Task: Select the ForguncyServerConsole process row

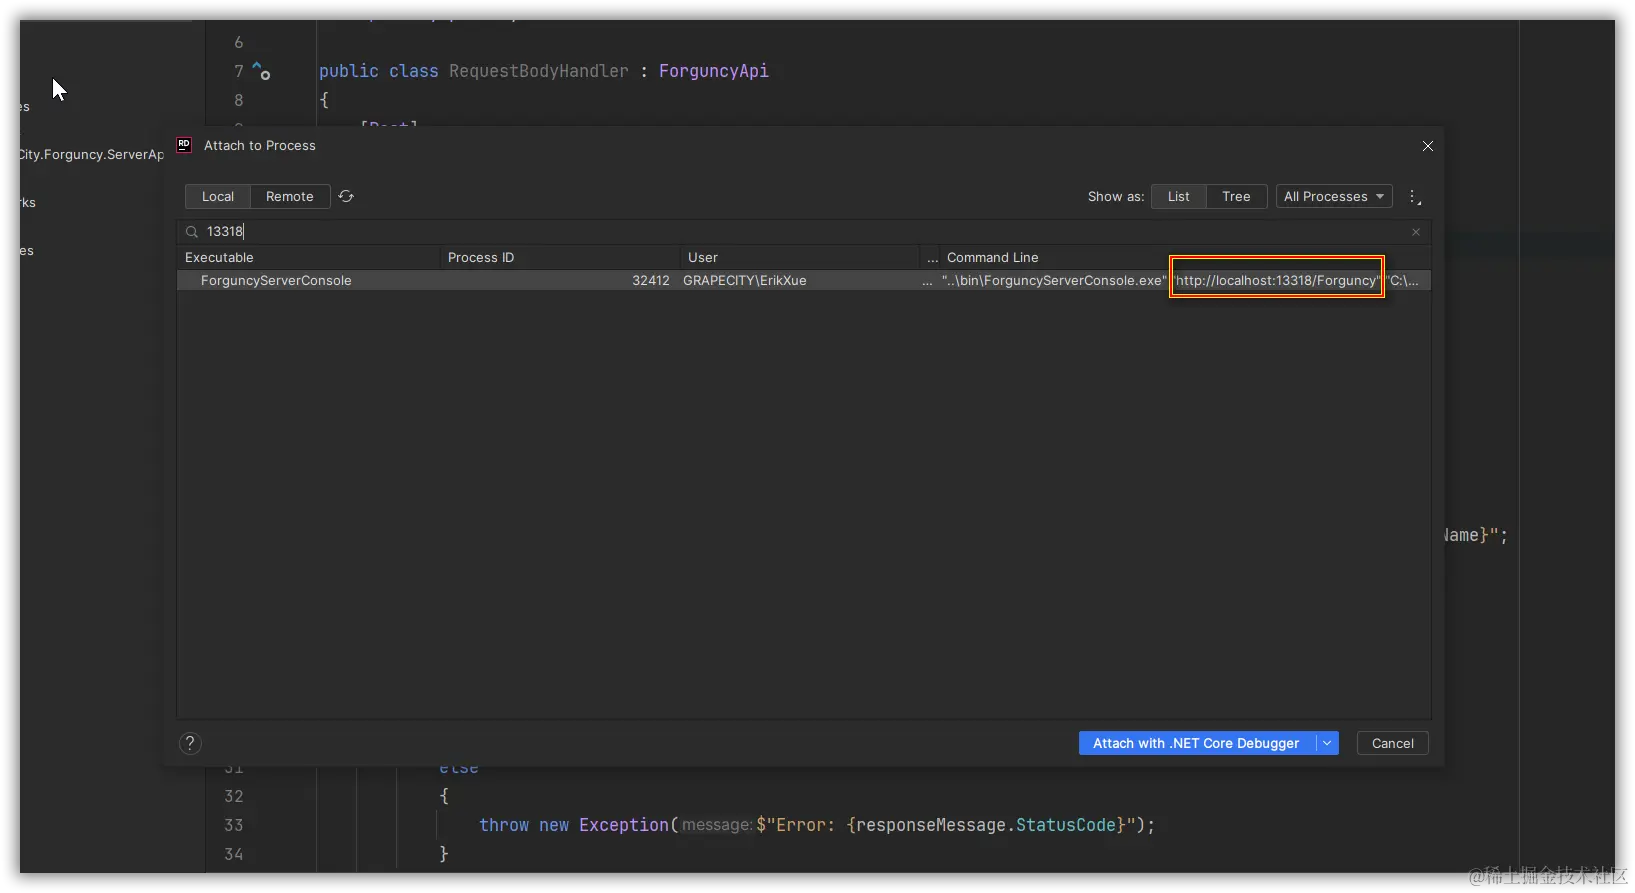Action: click(803, 281)
